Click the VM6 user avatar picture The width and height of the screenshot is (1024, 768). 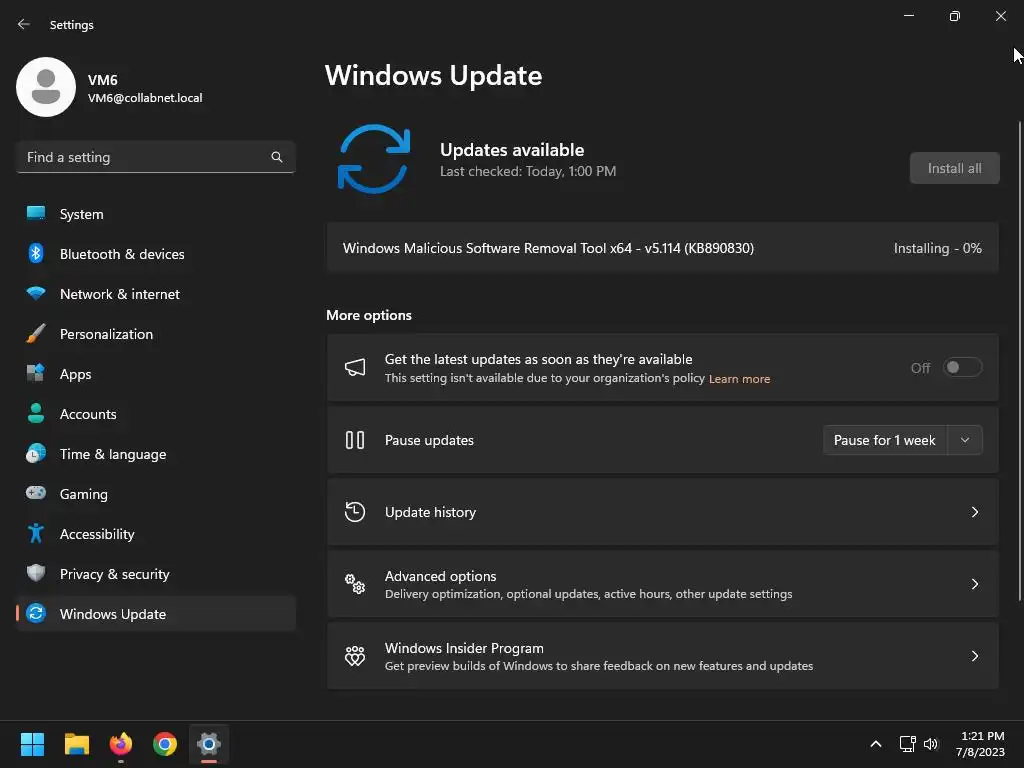coord(46,87)
